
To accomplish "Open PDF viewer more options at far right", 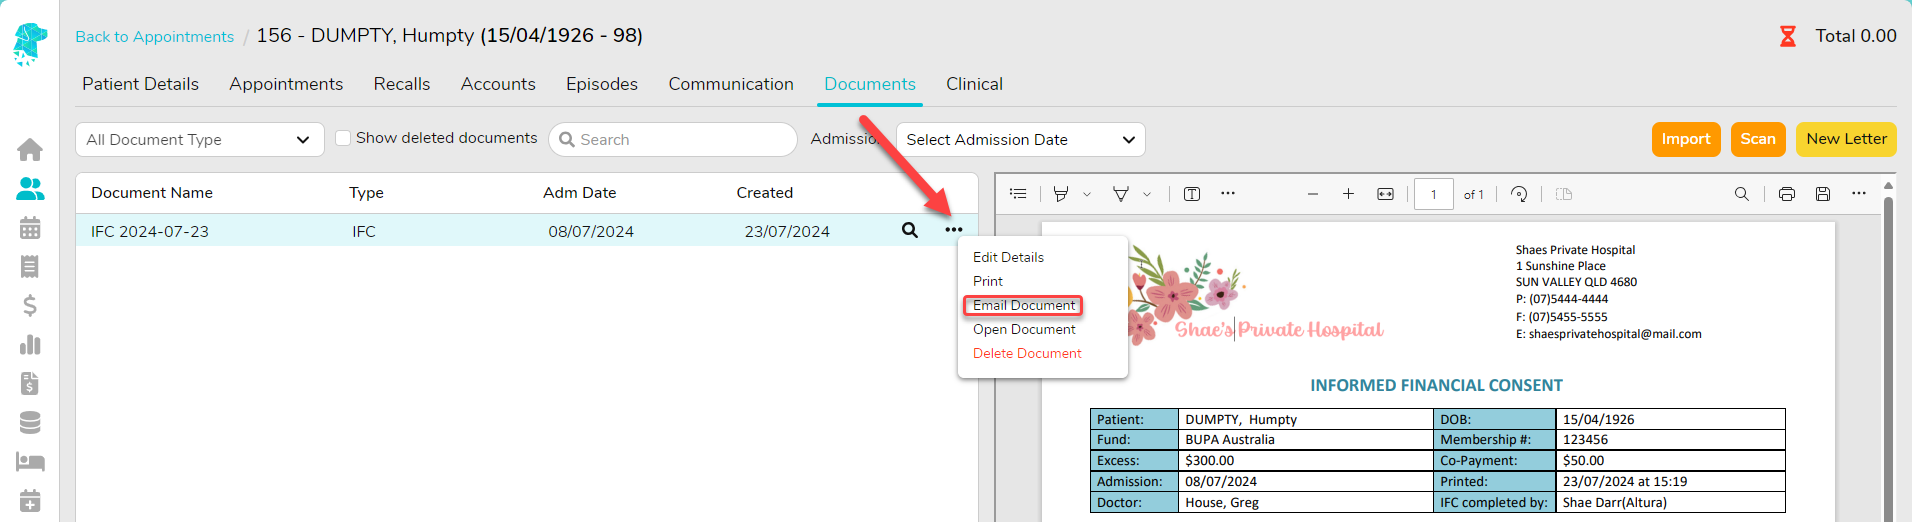I will (1859, 194).
